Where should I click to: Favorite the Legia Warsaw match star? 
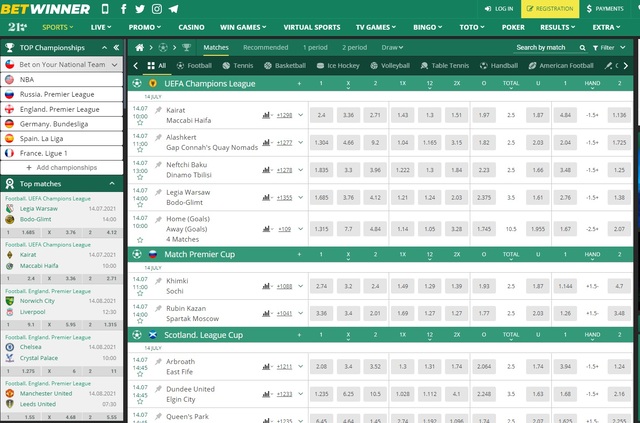click(x=140, y=205)
